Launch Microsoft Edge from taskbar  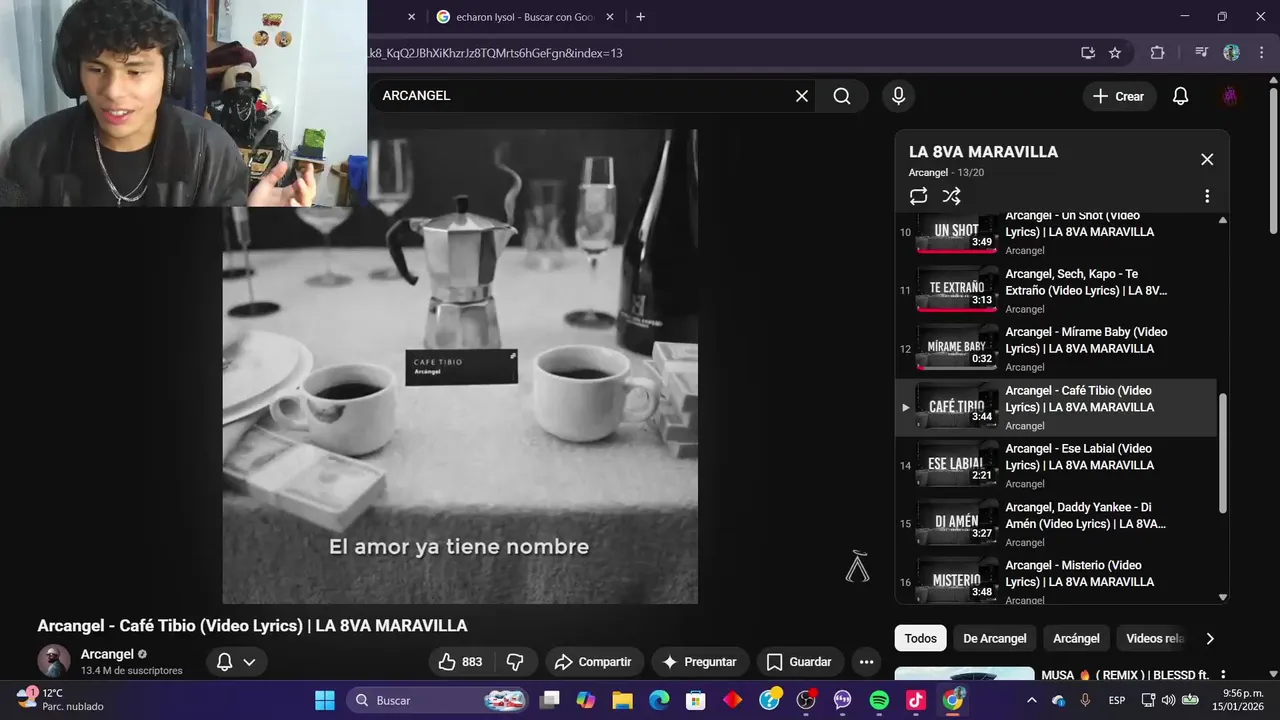click(659, 700)
